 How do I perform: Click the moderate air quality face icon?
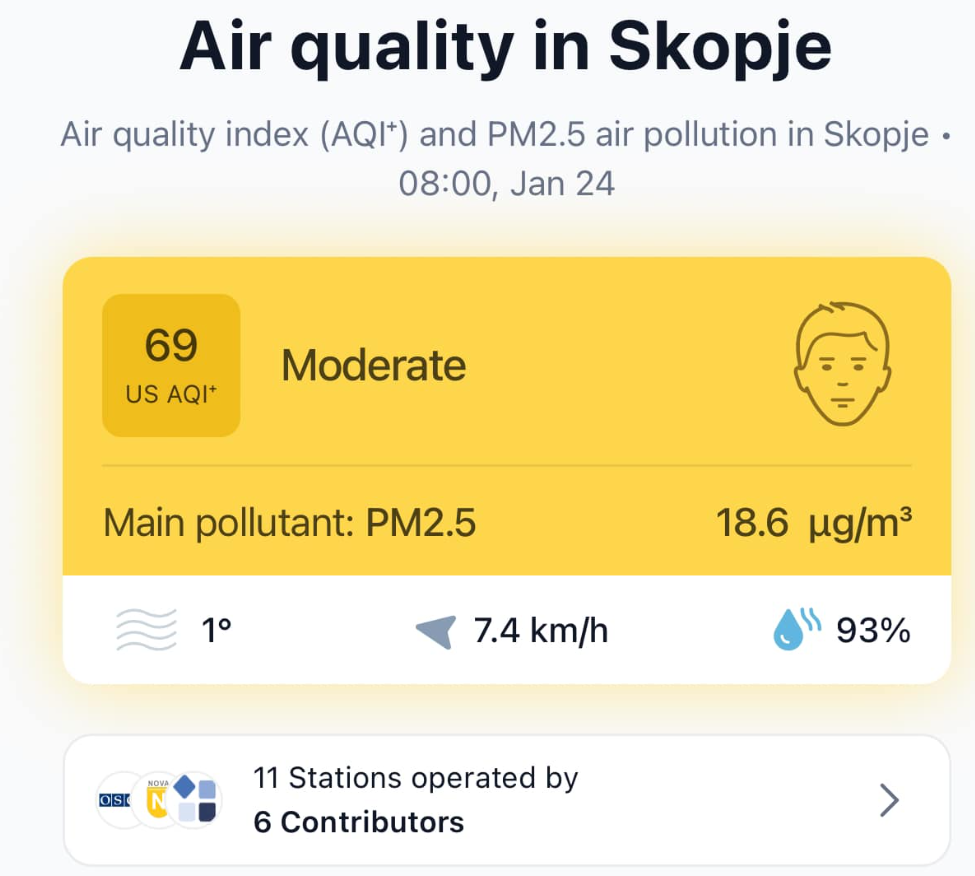coord(843,364)
